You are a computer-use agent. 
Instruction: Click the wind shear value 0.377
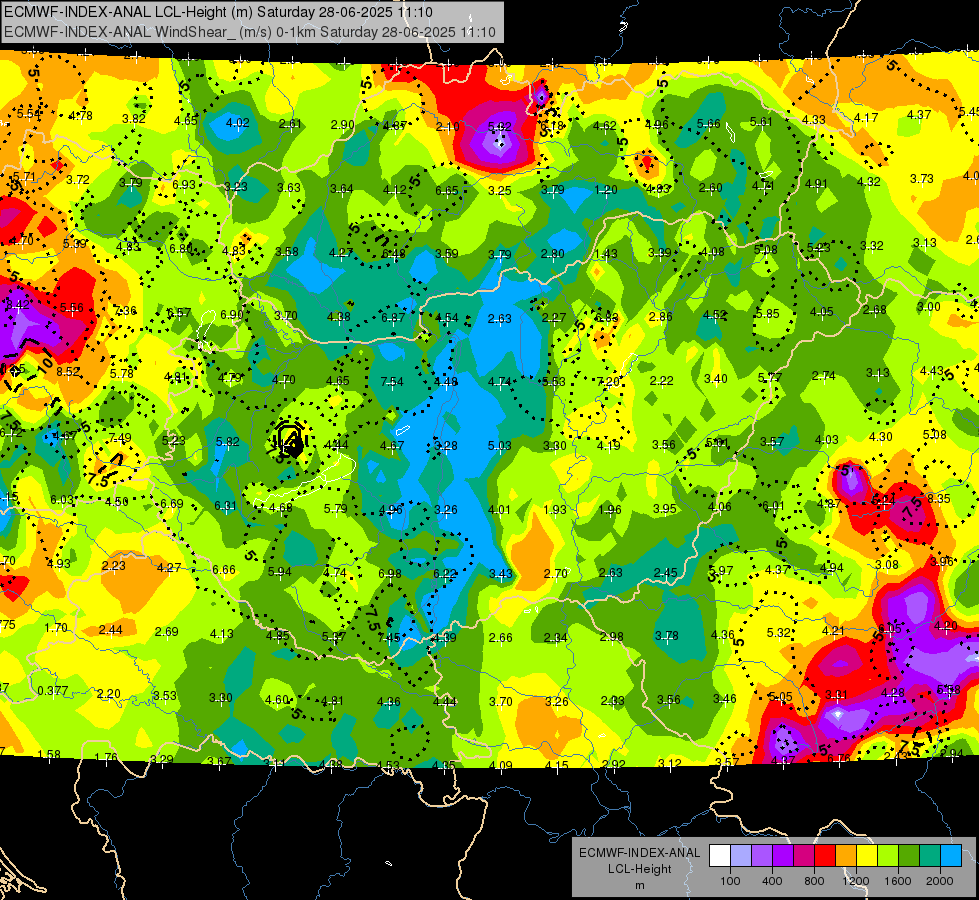[x=52, y=691]
